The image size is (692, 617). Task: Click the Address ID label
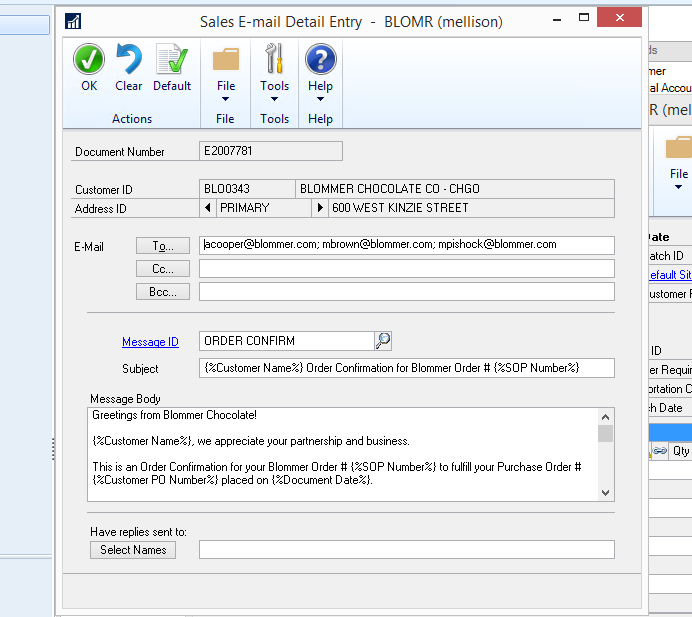[x=101, y=209]
